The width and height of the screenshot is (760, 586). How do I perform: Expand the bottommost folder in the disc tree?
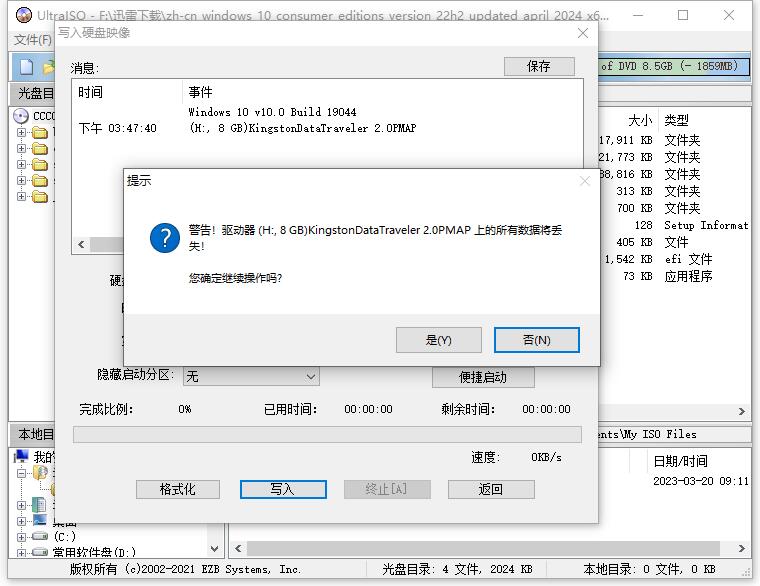coord(21,196)
